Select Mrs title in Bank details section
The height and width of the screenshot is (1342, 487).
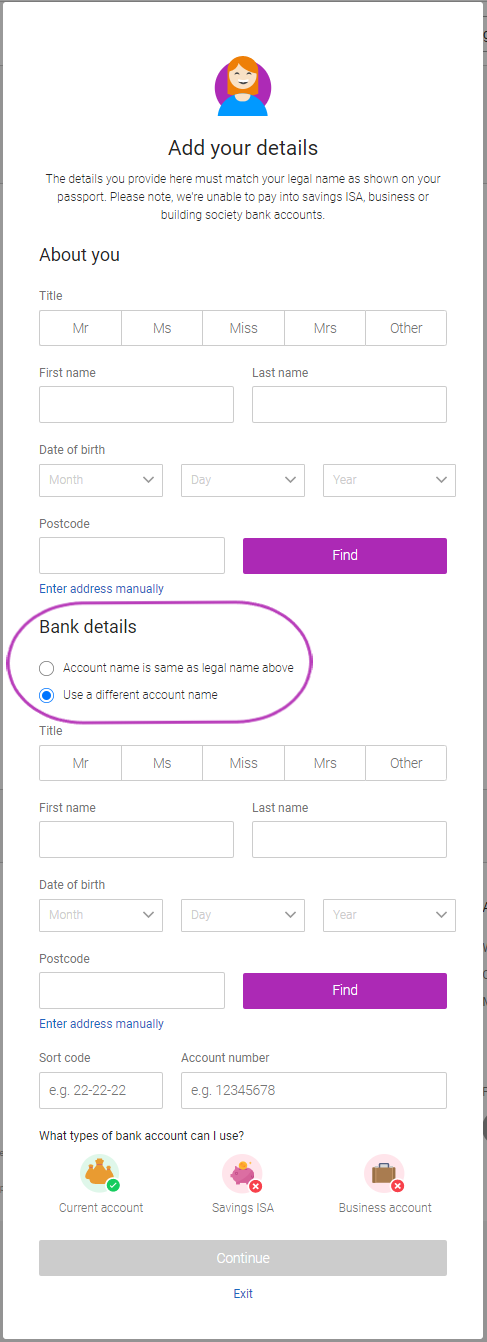(x=325, y=763)
